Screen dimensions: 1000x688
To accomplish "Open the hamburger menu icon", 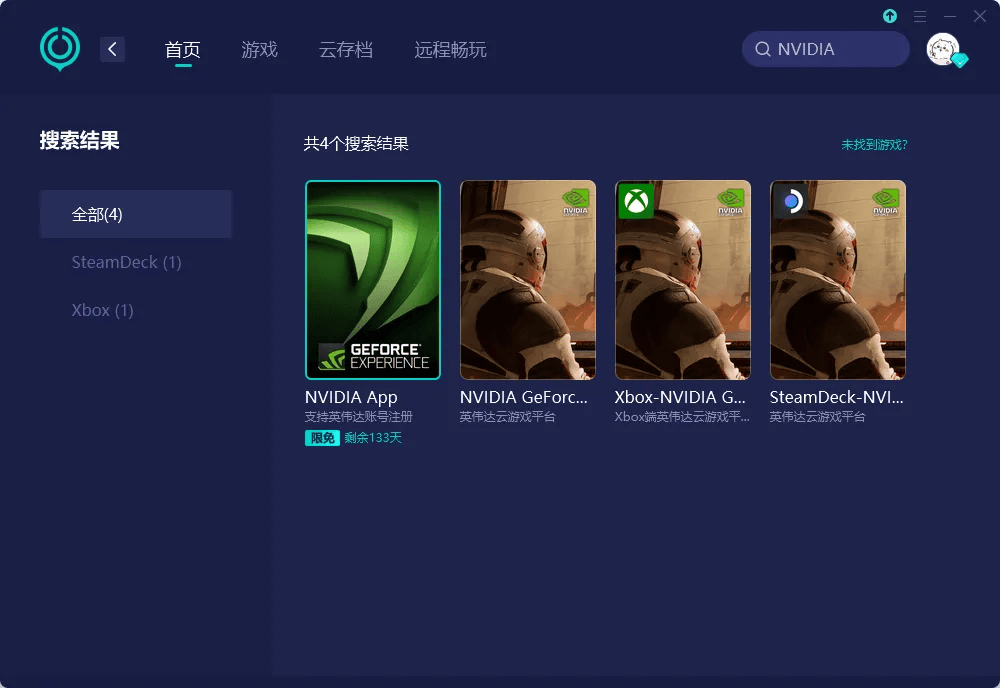I will [x=919, y=16].
